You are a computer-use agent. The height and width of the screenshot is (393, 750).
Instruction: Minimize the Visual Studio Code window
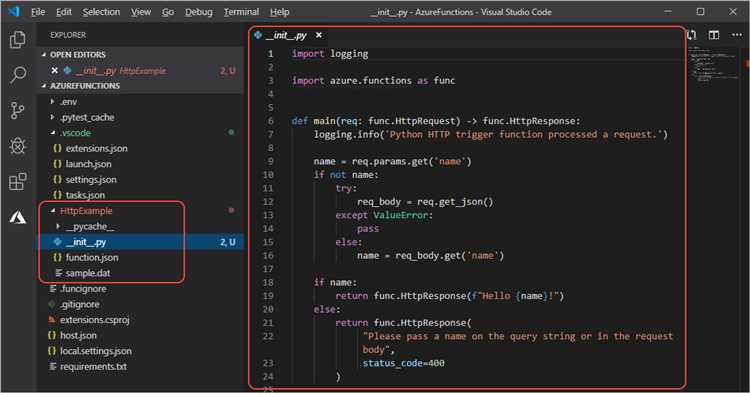(x=668, y=11)
